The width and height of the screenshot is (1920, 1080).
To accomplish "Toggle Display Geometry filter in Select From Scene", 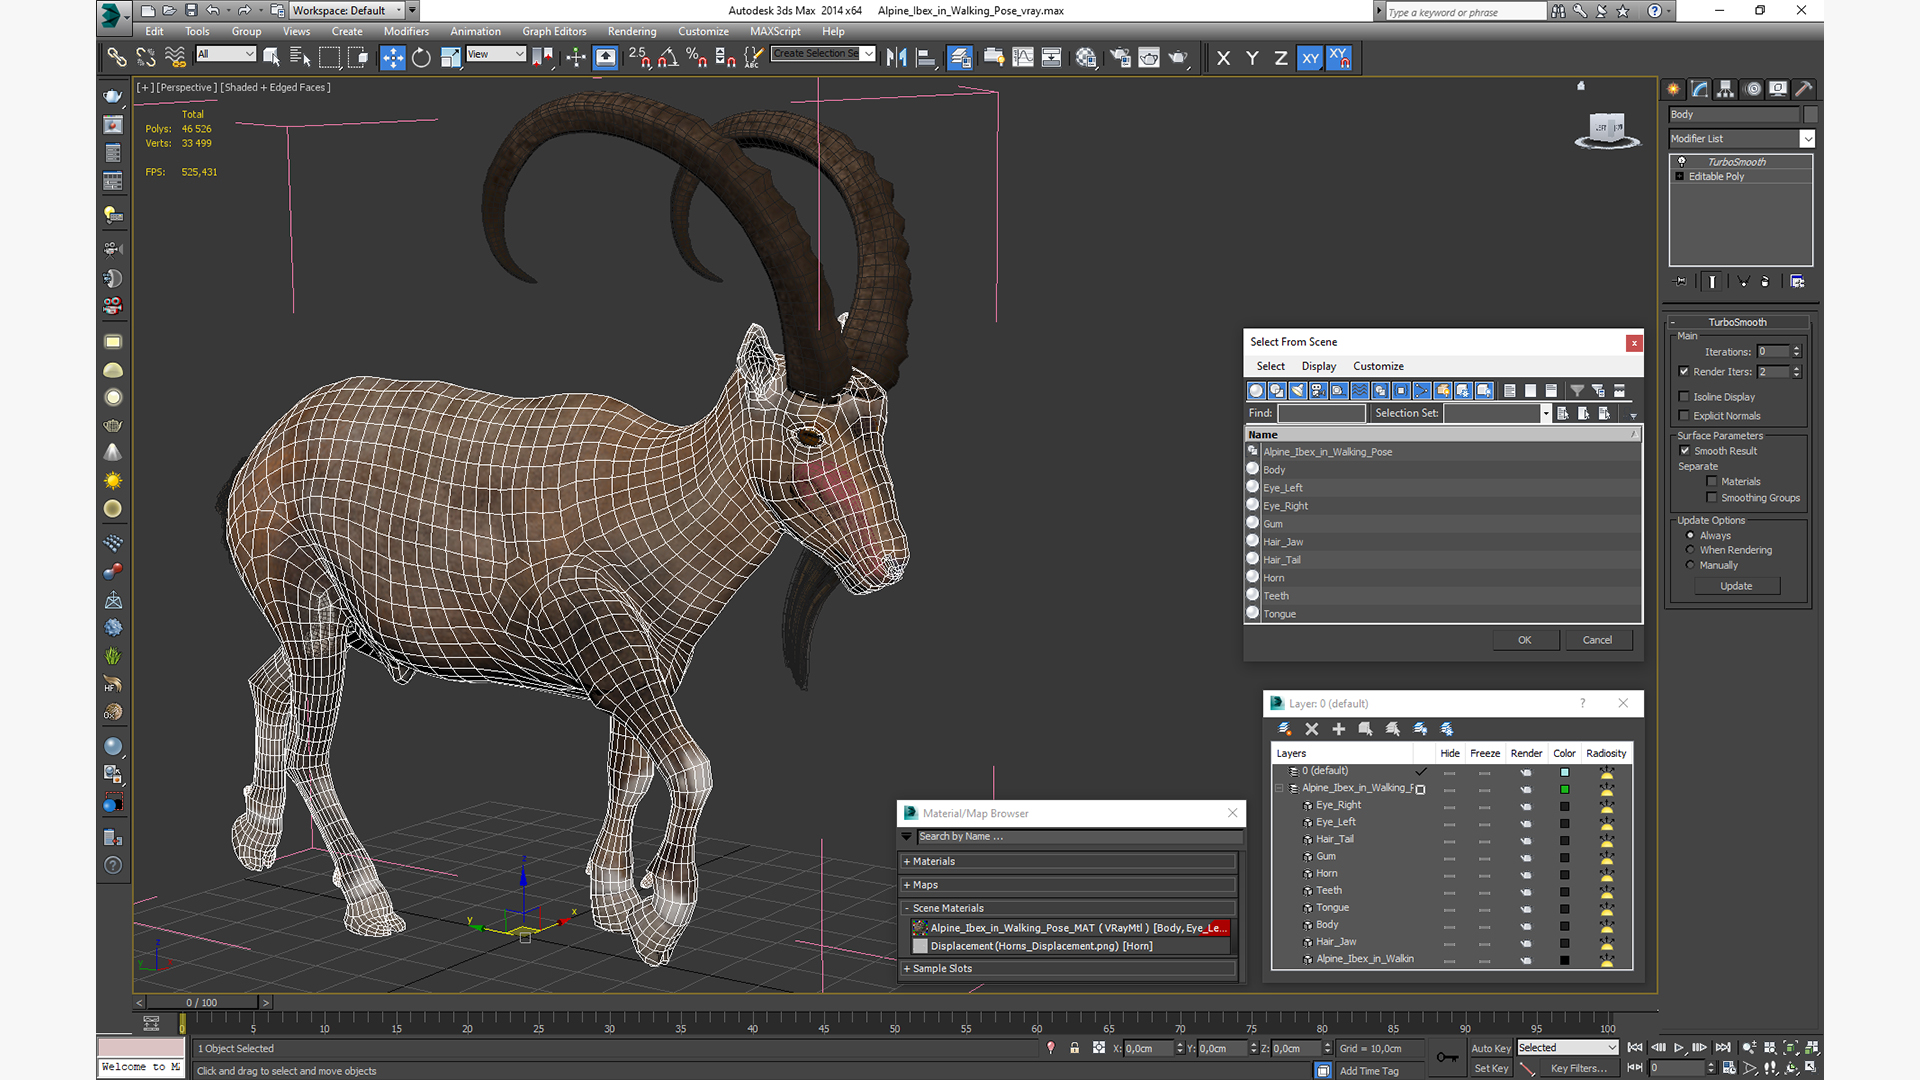I will [1256, 391].
